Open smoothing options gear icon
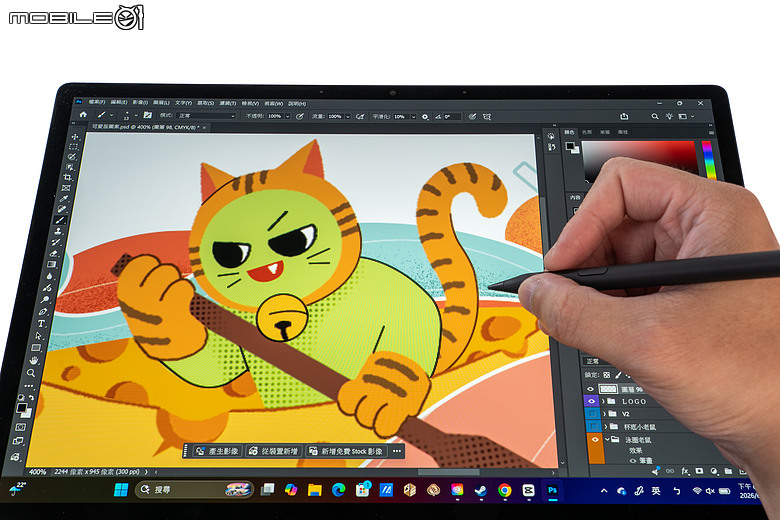Image resolution: width=780 pixels, height=520 pixels. [425, 116]
